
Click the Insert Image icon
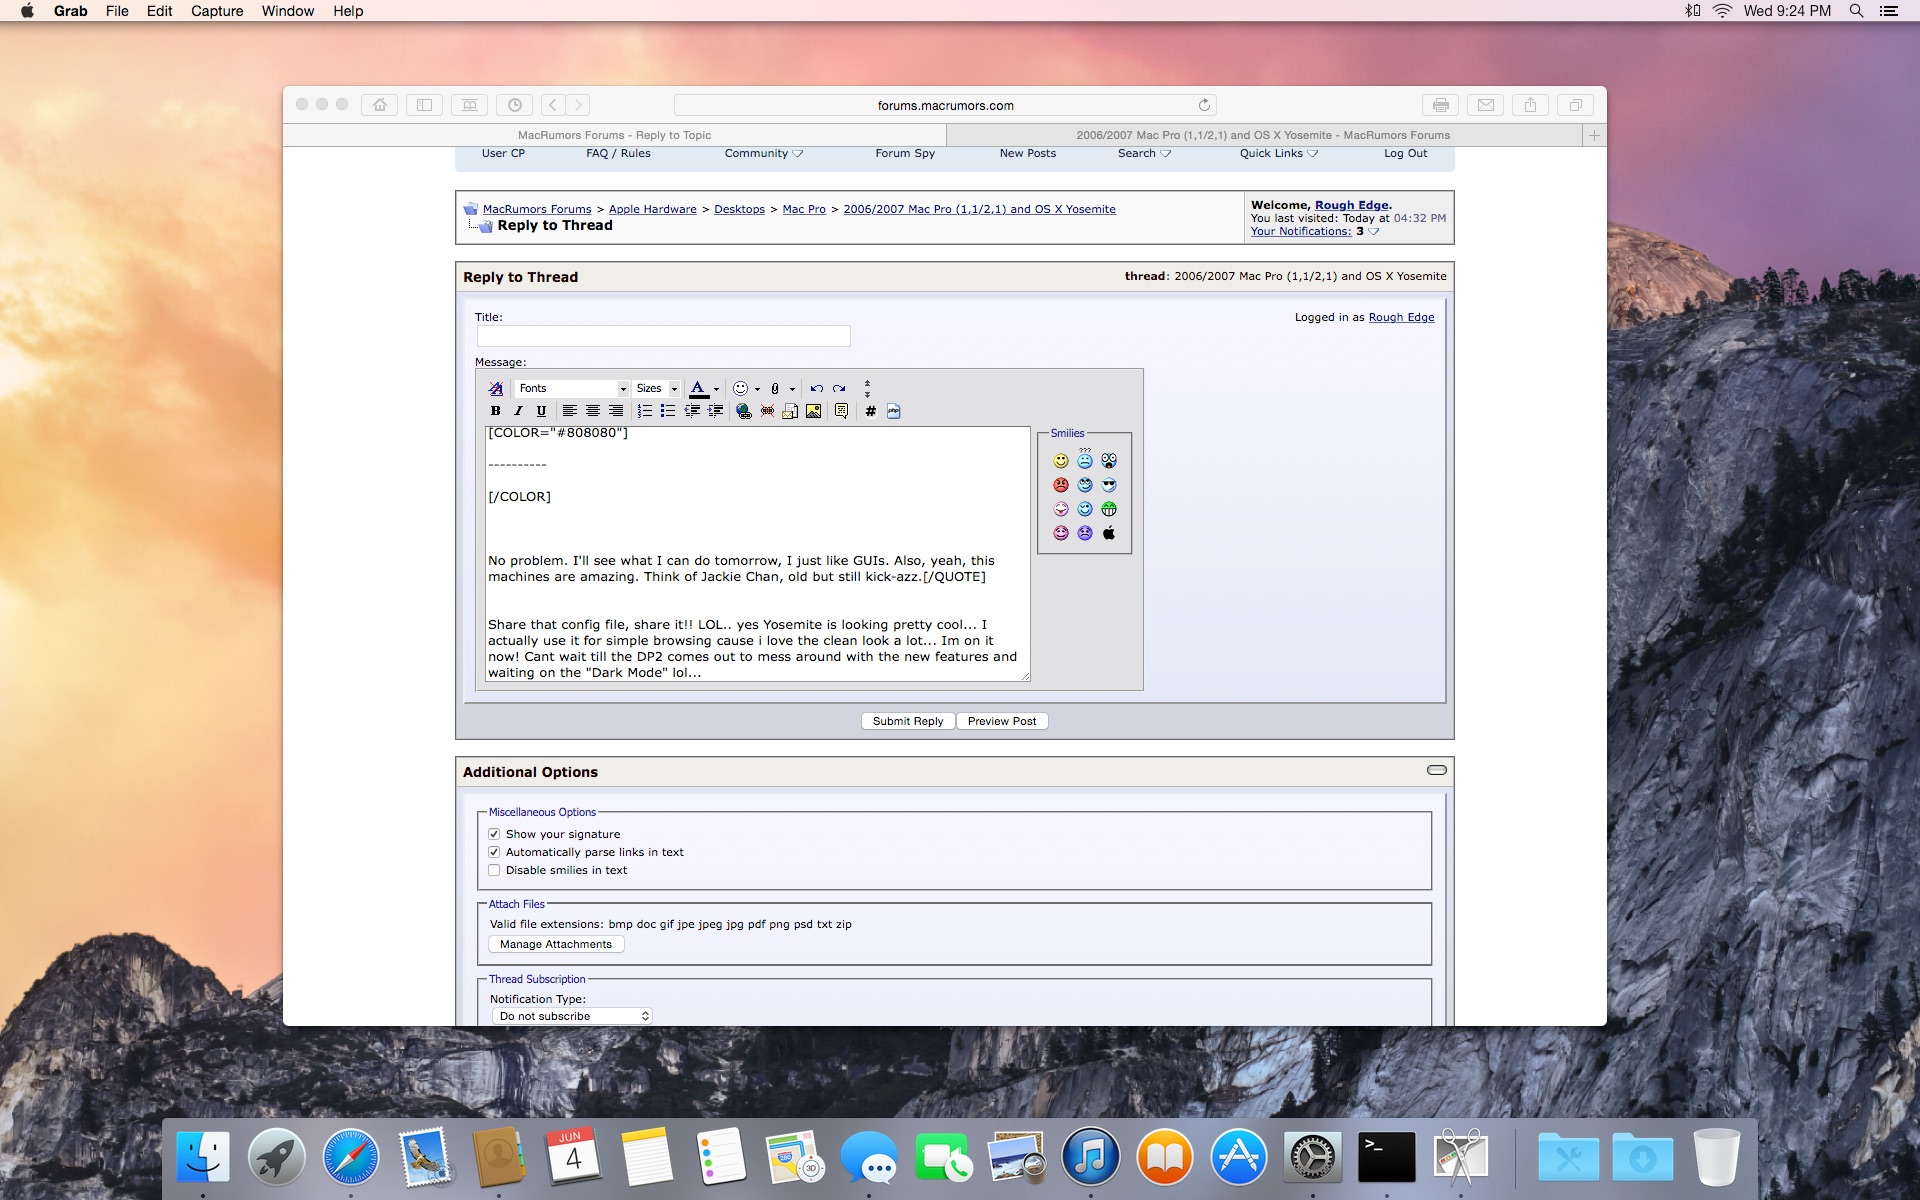(x=814, y=411)
